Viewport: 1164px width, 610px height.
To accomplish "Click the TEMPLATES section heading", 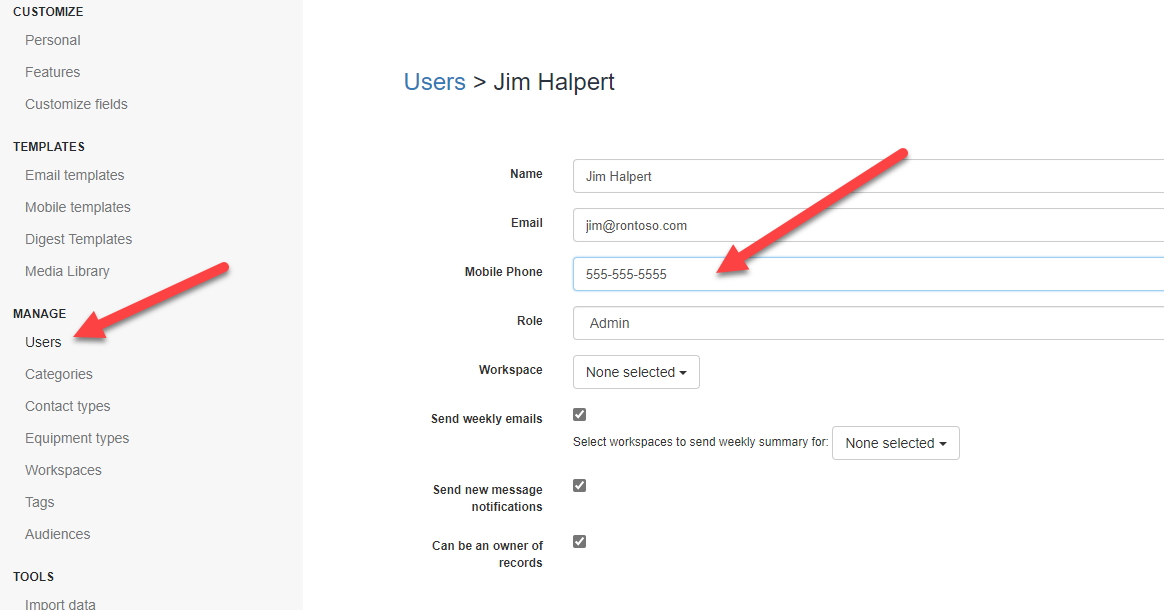I will click(49, 147).
